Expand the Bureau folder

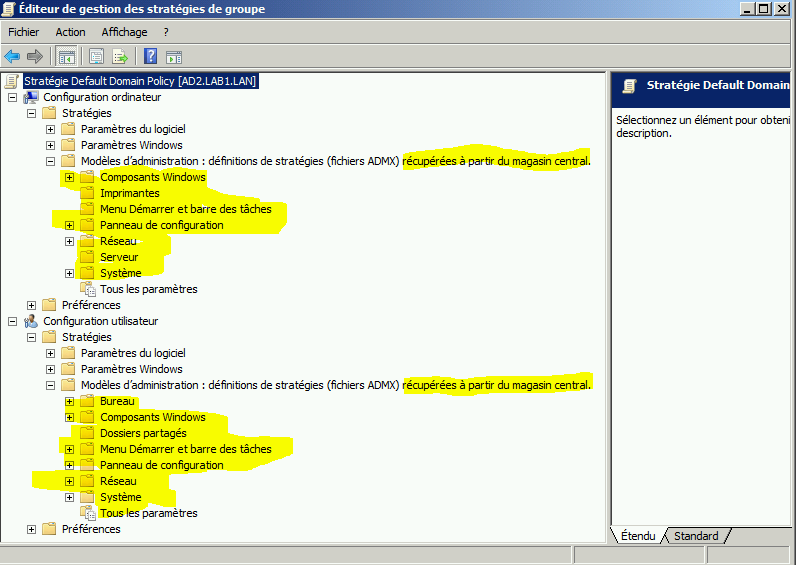click(x=70, y=402)
